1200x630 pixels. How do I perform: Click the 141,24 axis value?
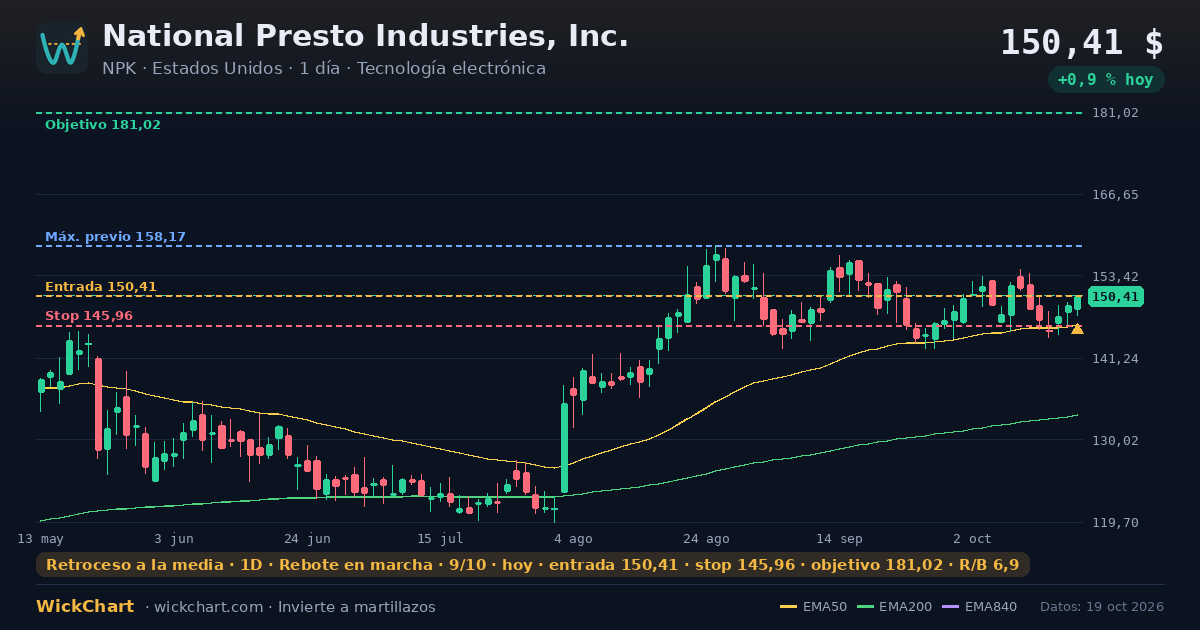[1117, 359]
